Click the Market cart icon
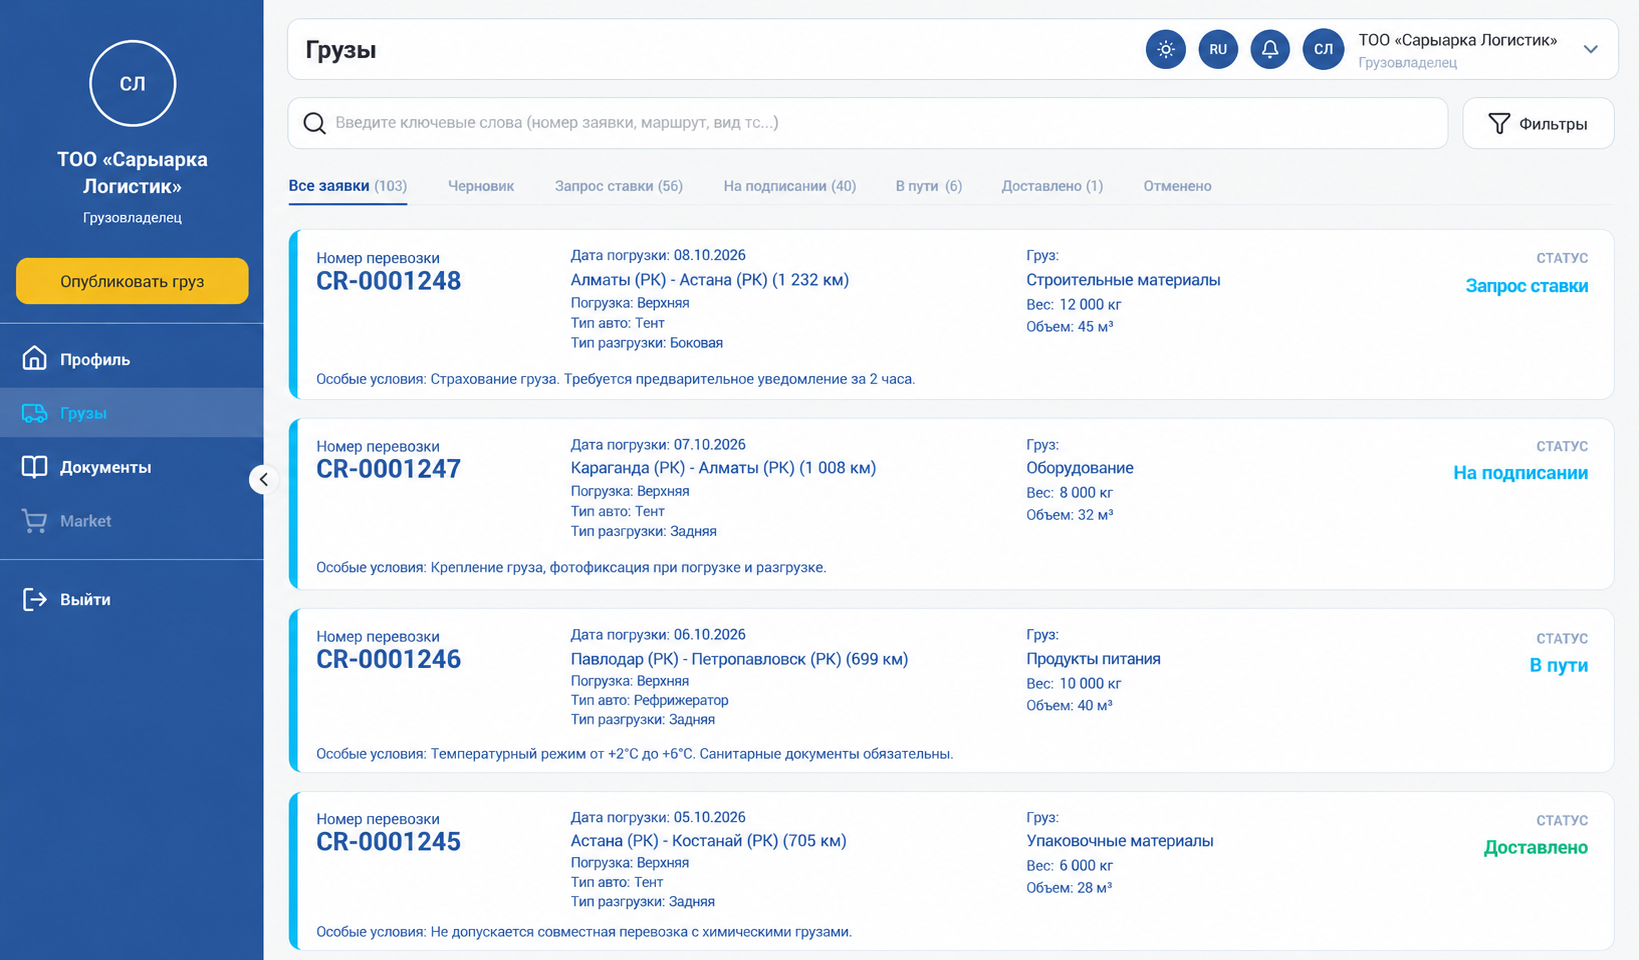The image size is (1639, 960). click(x=35, y=521)
